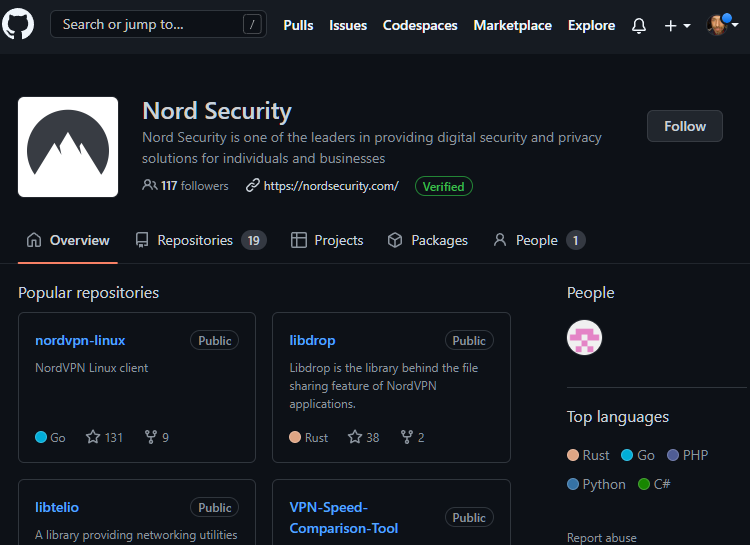750x545 pixels.
Task: Click the Nord Security mountain logo
Action: [x=68, y=147]
